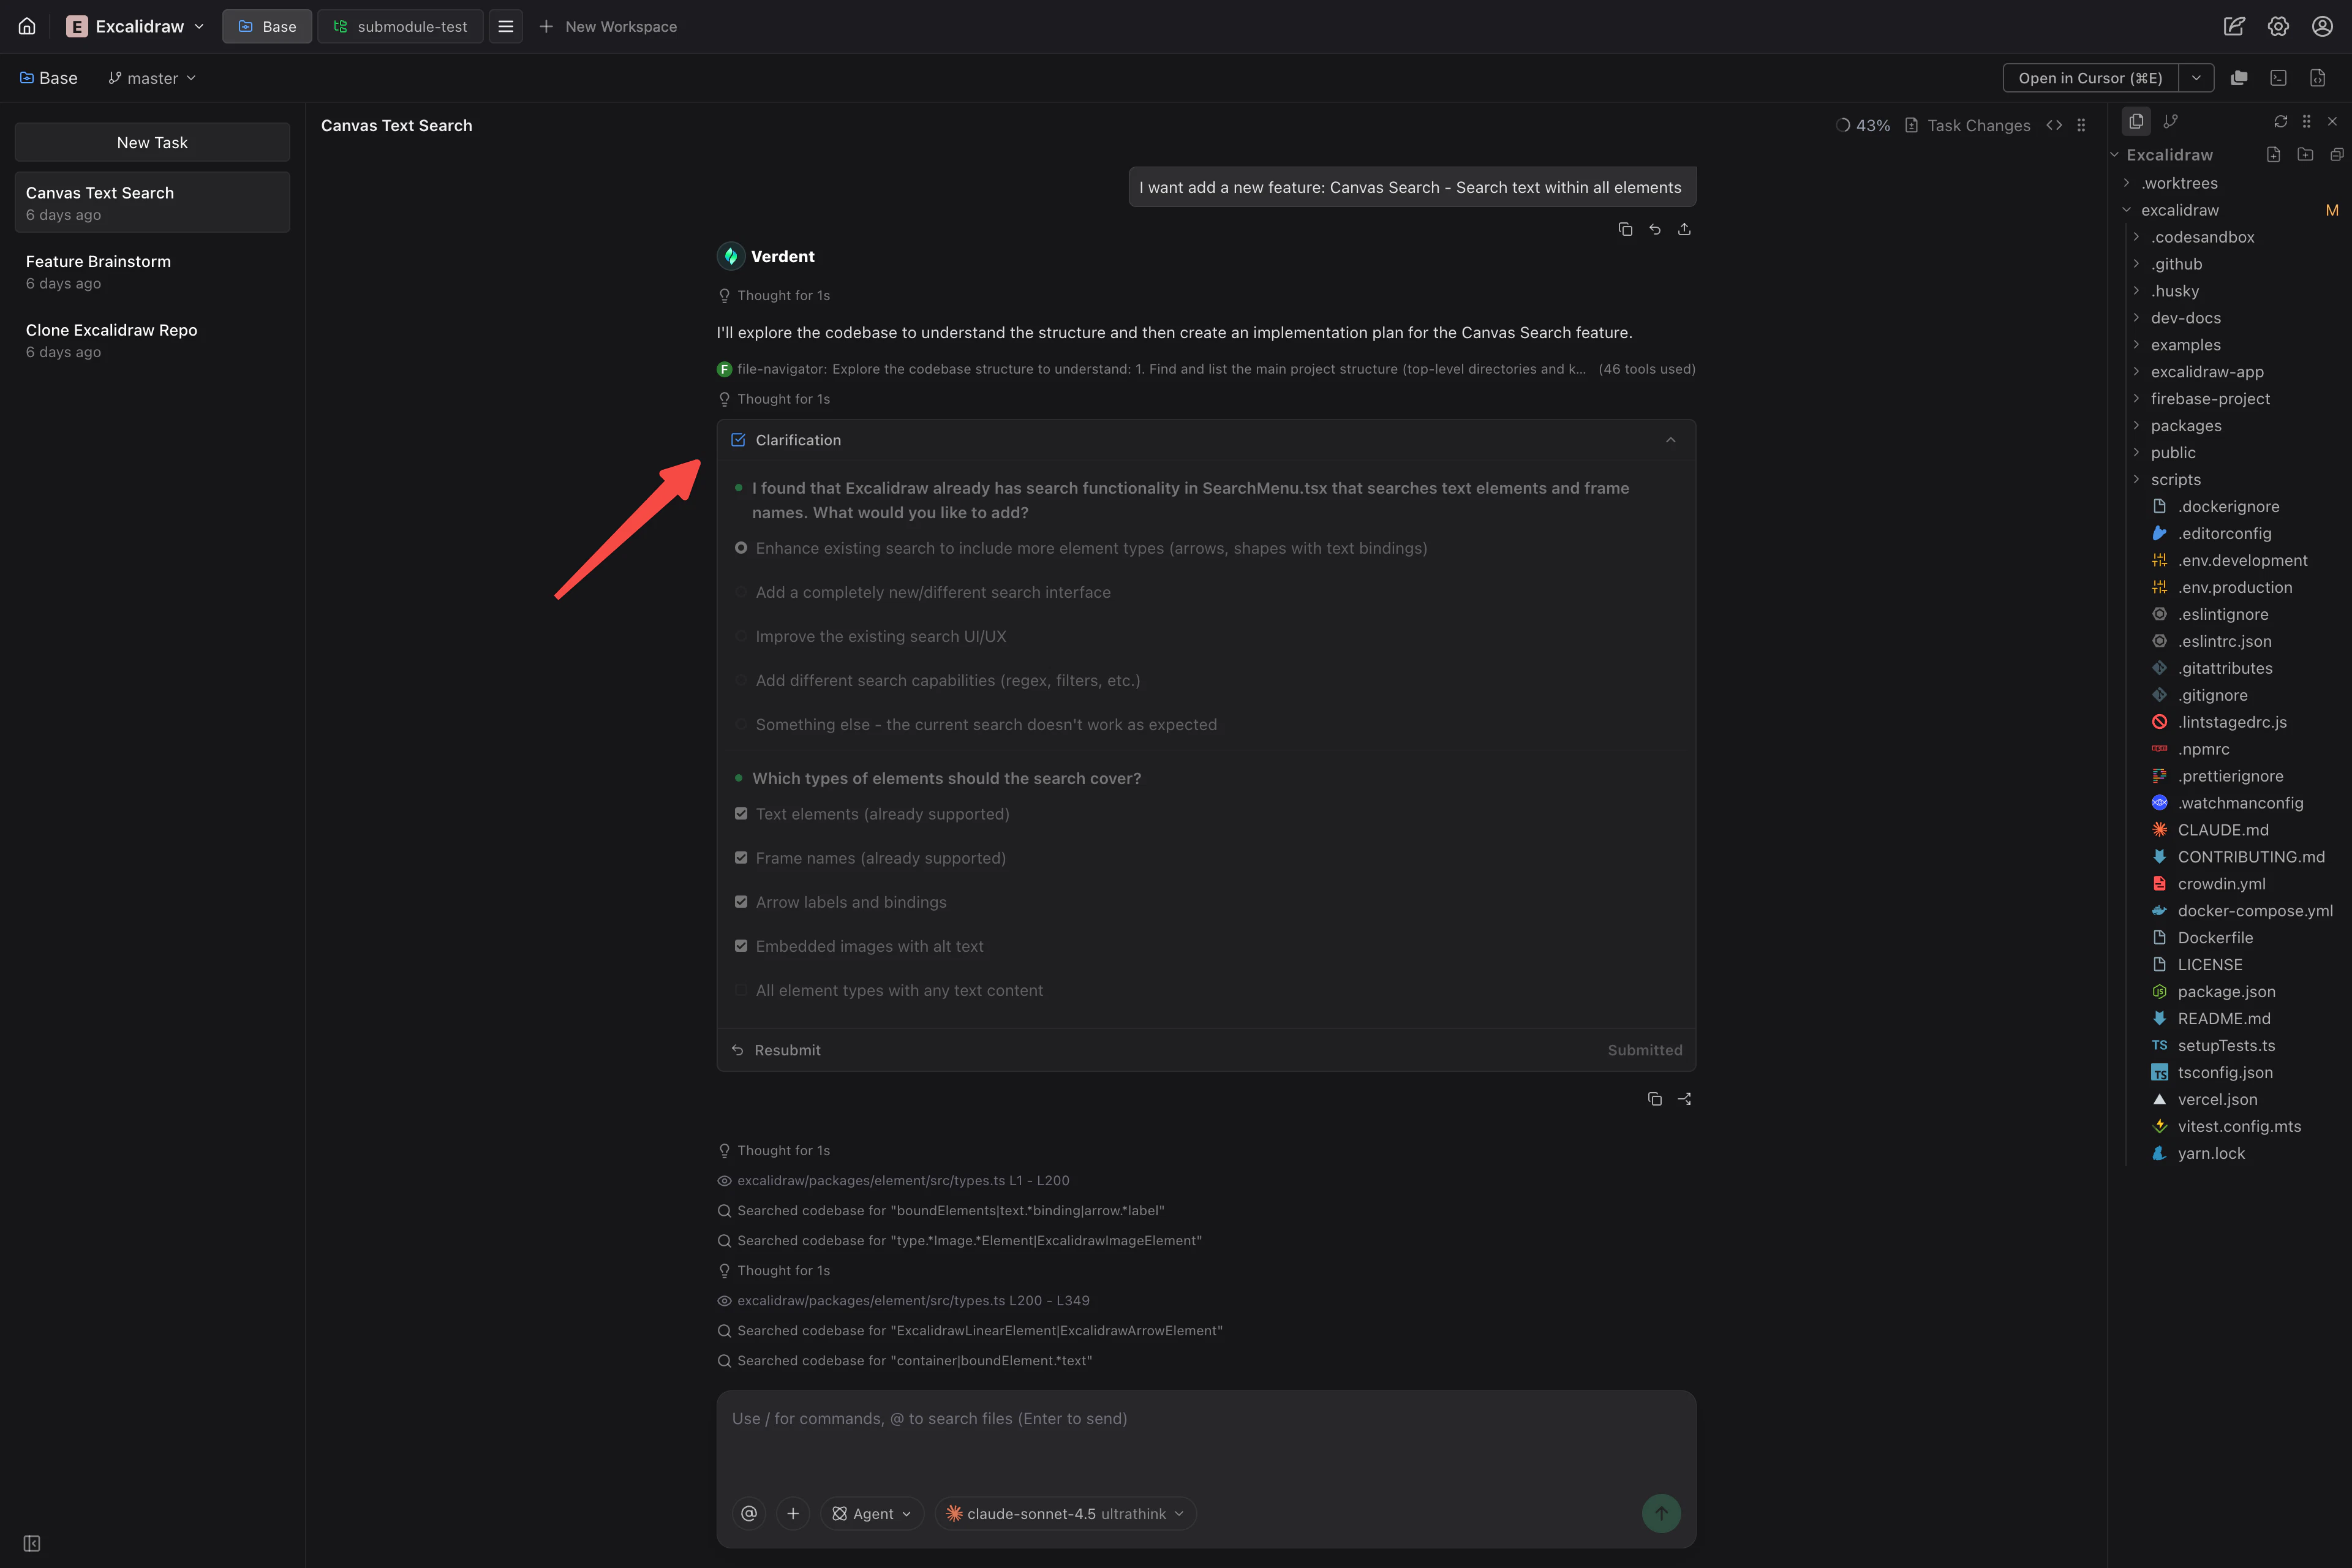Expand the .worktrees folder
The image size is (2352, 1568).
(x=2127, y=183)
